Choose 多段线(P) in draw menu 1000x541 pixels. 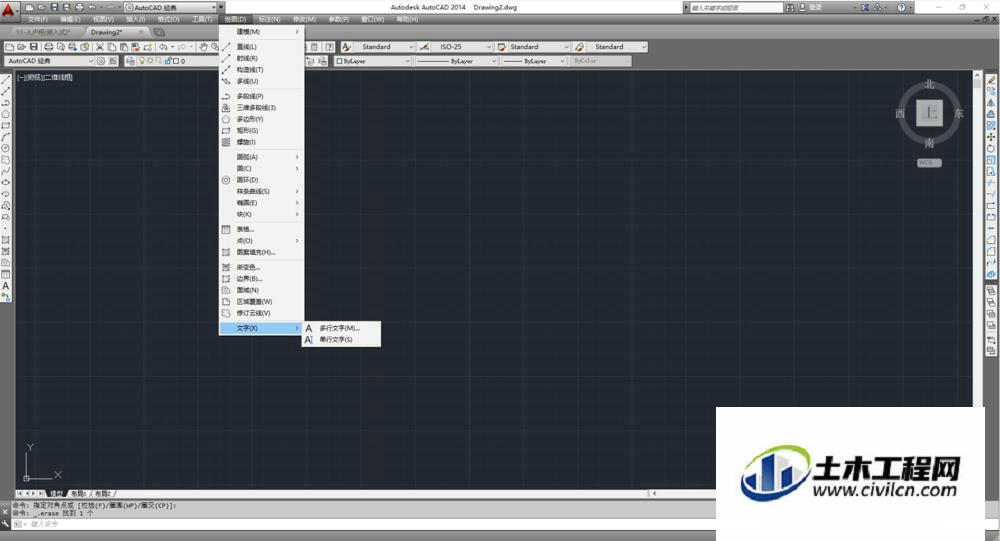(261, 96)
